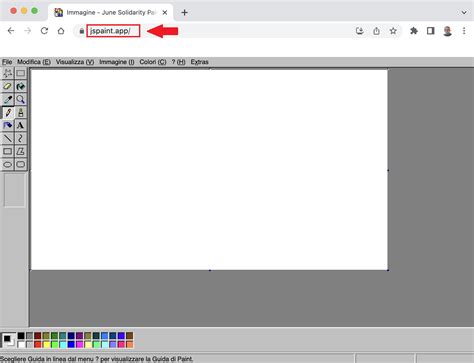474x363 pixels.
Task: Choose the straight Line tool
Action: [8, 138]
